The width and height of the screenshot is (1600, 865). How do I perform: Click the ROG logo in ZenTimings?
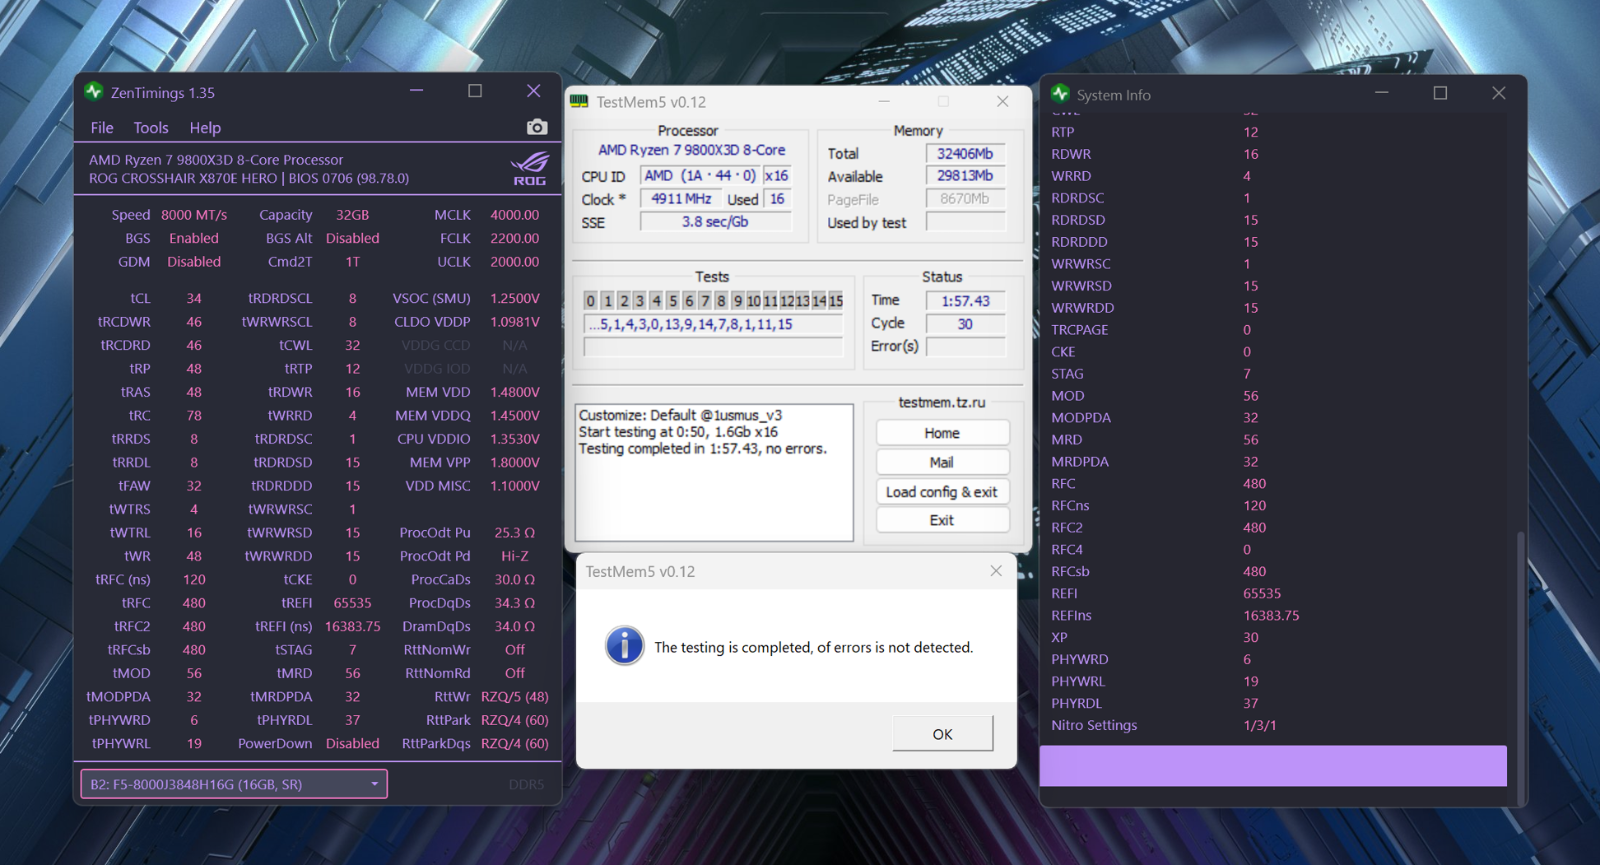(x=530, y=168)
